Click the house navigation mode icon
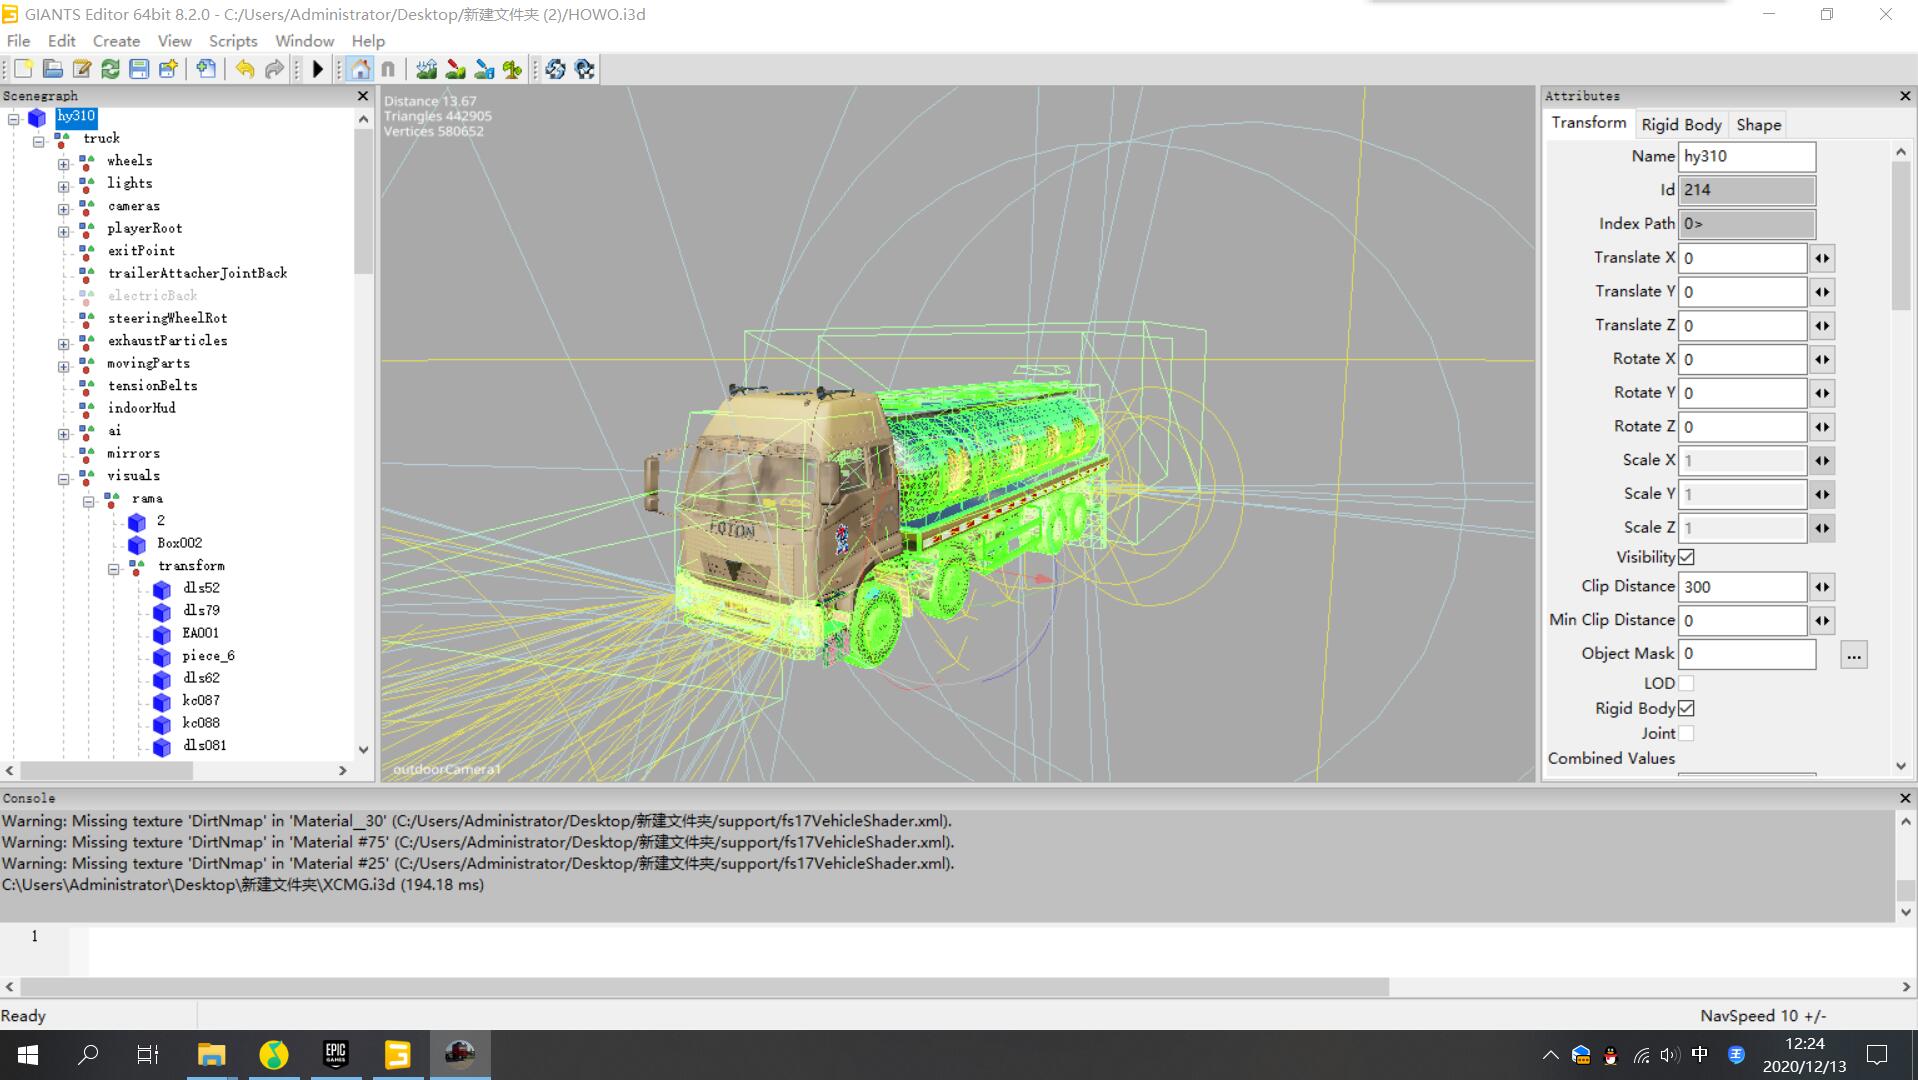 [x=360, y=69]
